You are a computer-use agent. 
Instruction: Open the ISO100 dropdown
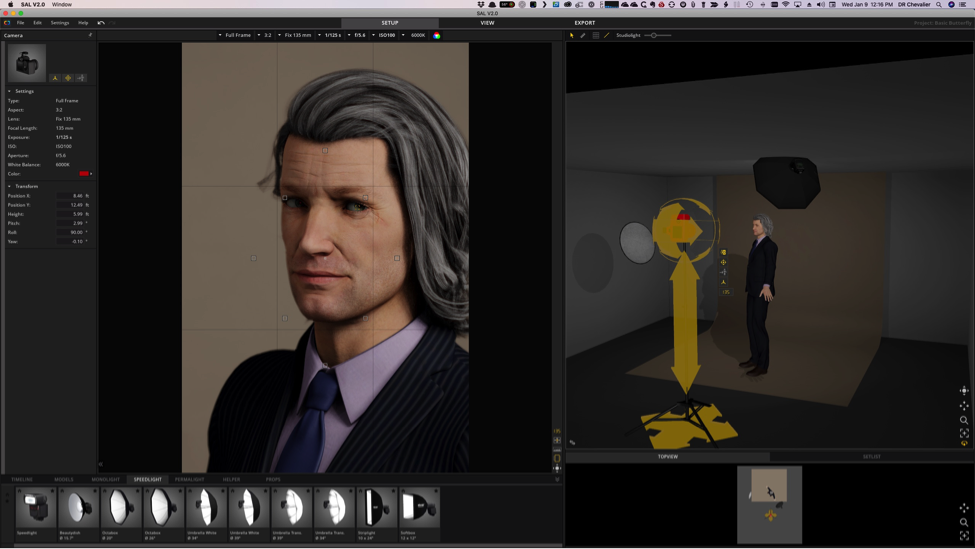tap(386, 35)
